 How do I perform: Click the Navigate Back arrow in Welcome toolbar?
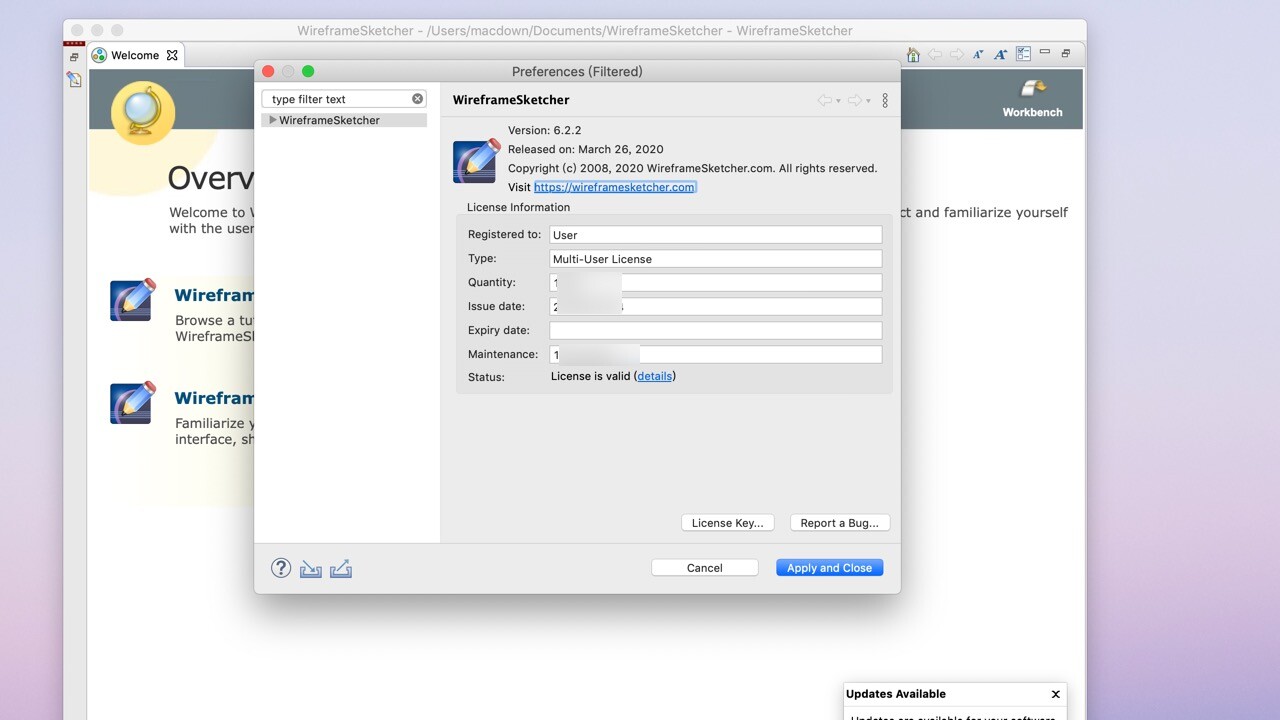point(935,55)
